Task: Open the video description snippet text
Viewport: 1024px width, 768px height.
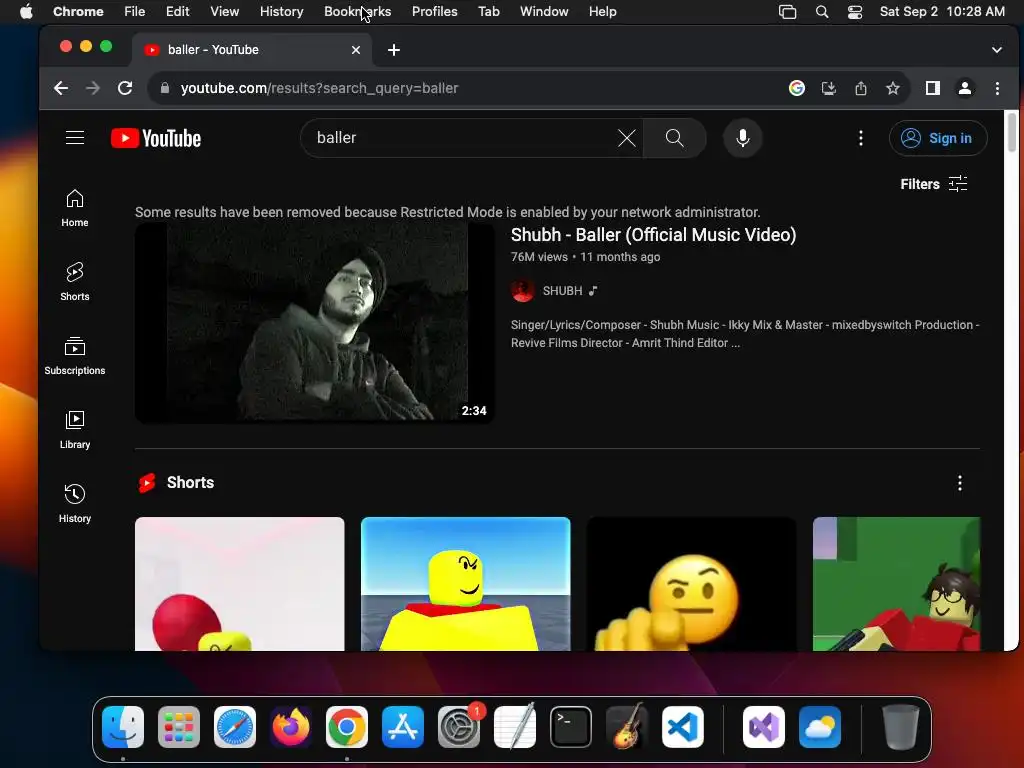Action: pyautogui.click(x=745, y=334)
